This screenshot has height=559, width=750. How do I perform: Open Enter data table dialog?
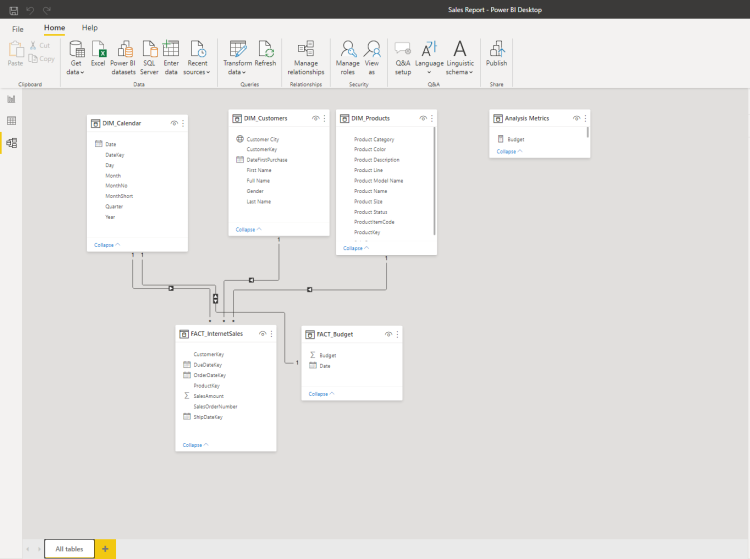[x=171, y=57]
